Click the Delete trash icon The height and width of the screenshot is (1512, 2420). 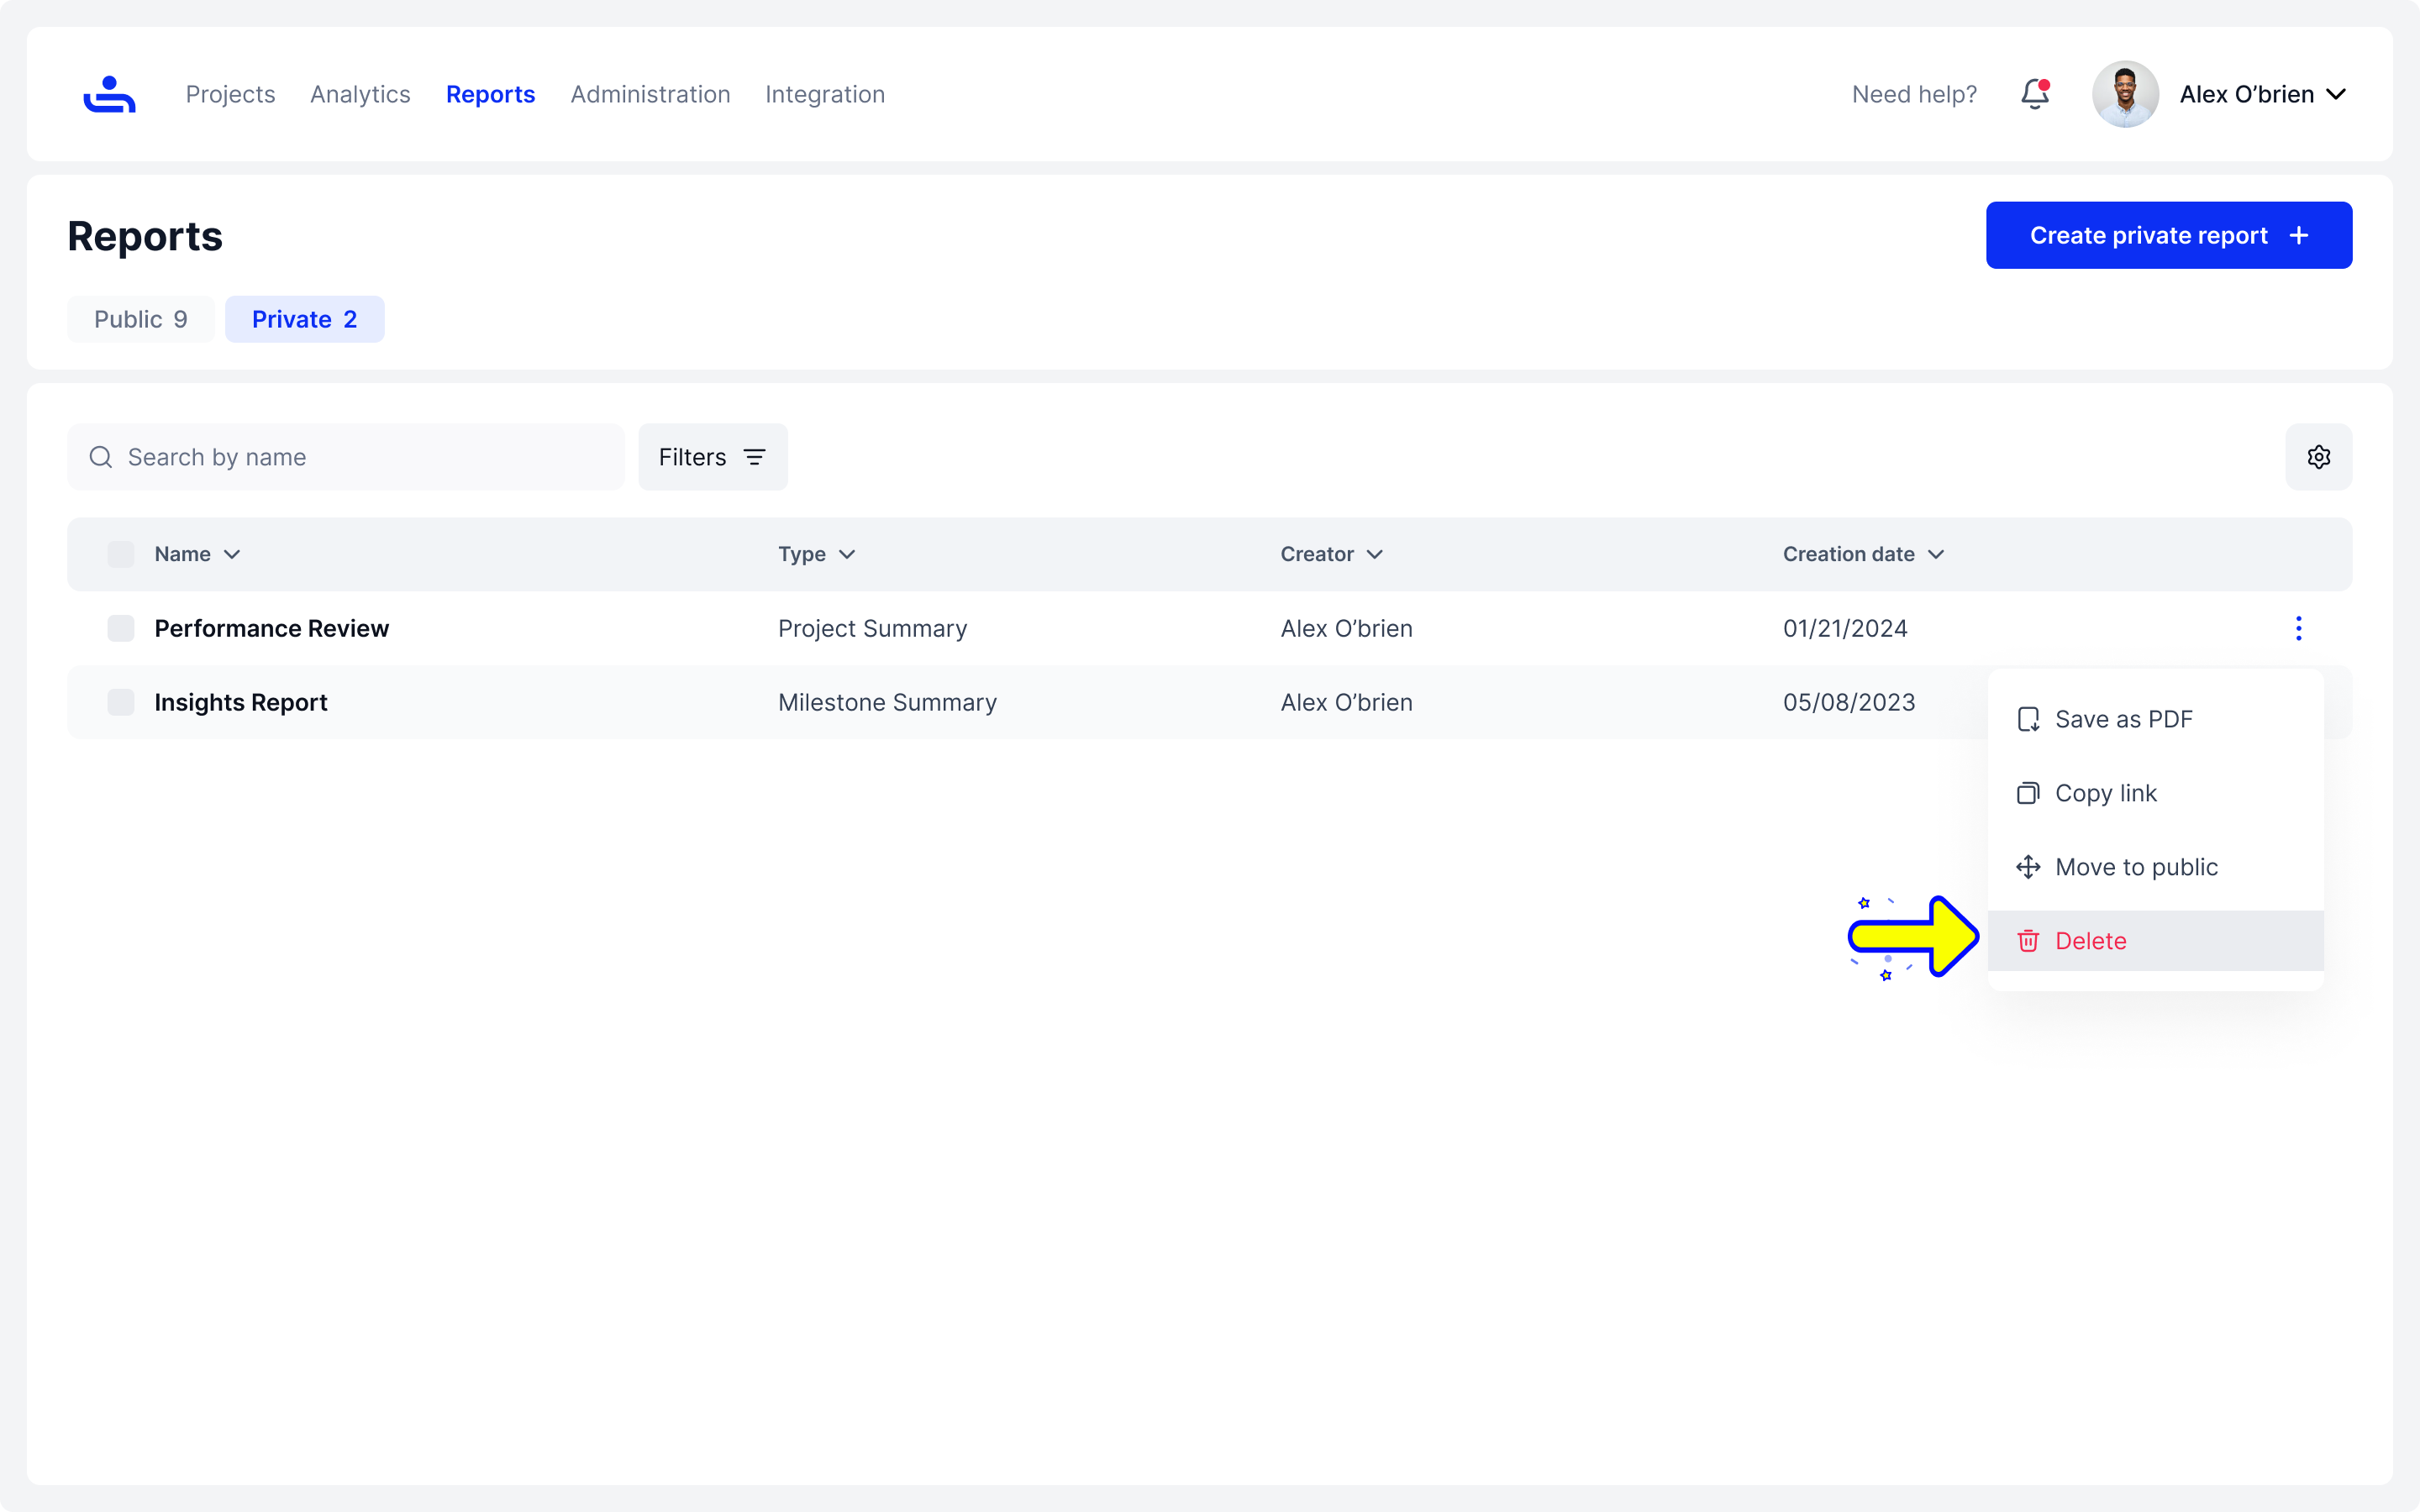(2028, 941)
